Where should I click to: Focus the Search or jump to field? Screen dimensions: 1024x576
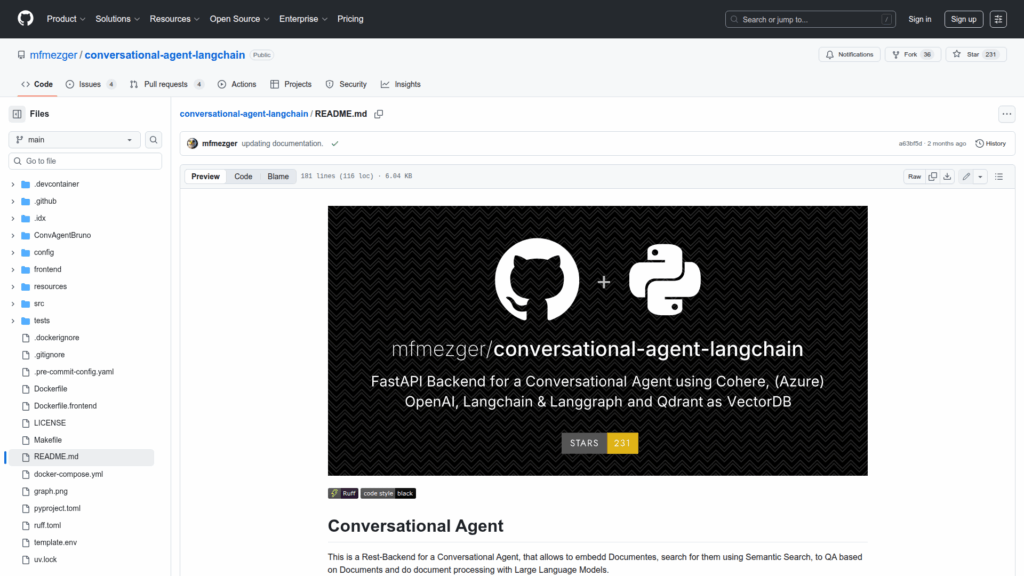(810, 20)
